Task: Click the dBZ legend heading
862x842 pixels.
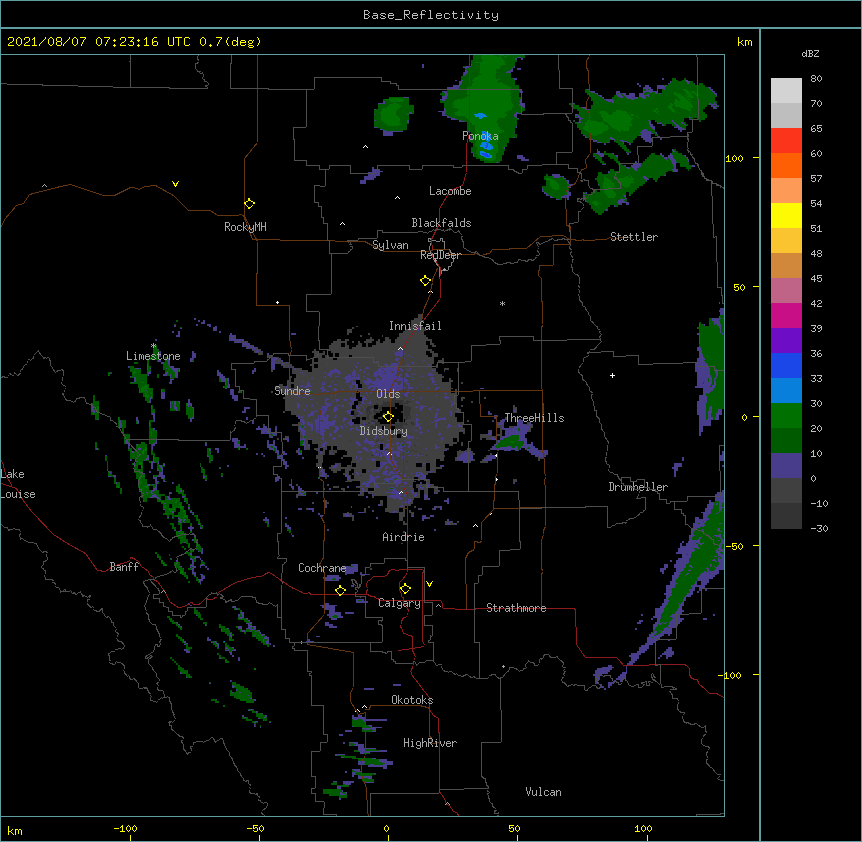Action: [810, 53]
